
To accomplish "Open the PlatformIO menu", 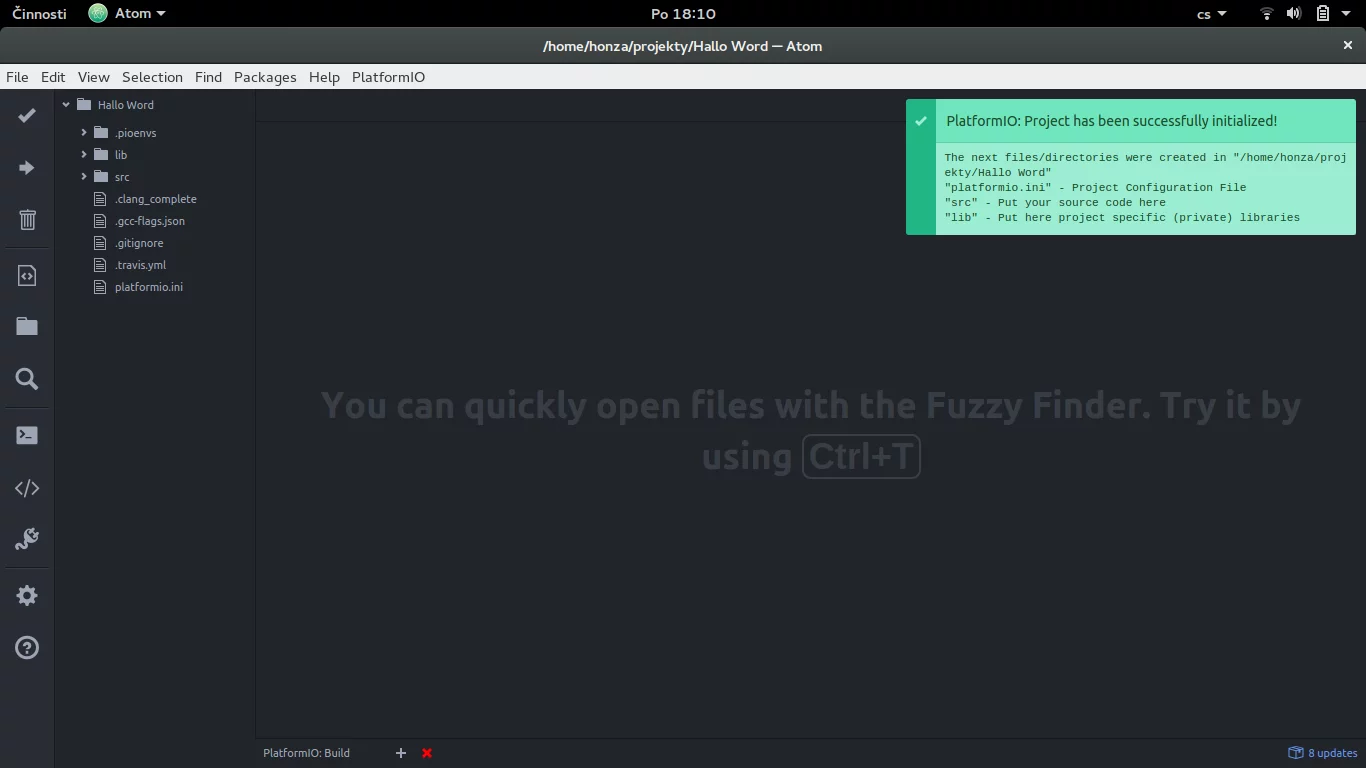I will click(388, 77).
